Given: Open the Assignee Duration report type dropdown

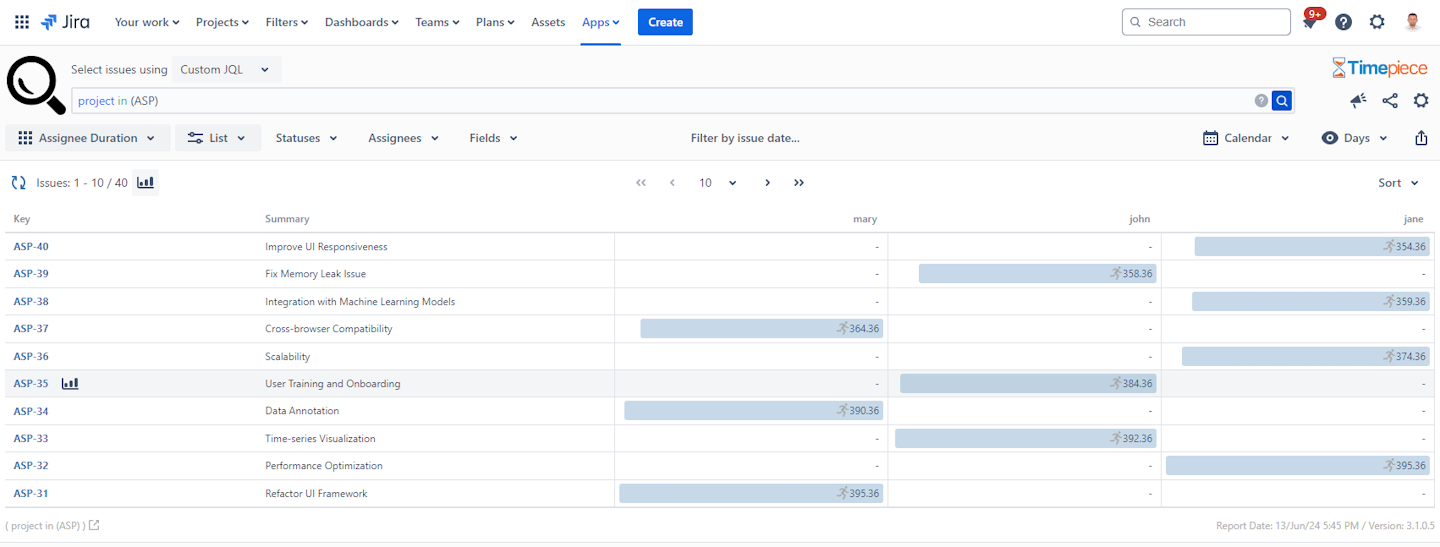Looking at the screenshot, I should click(x=87, y=138).
